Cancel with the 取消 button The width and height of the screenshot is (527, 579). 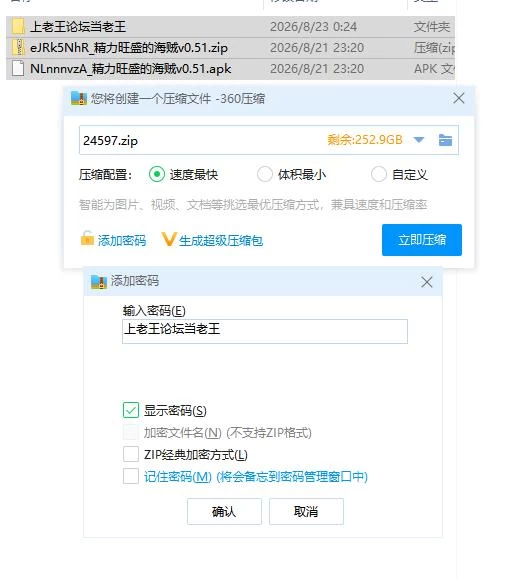(x=306, y=511)
